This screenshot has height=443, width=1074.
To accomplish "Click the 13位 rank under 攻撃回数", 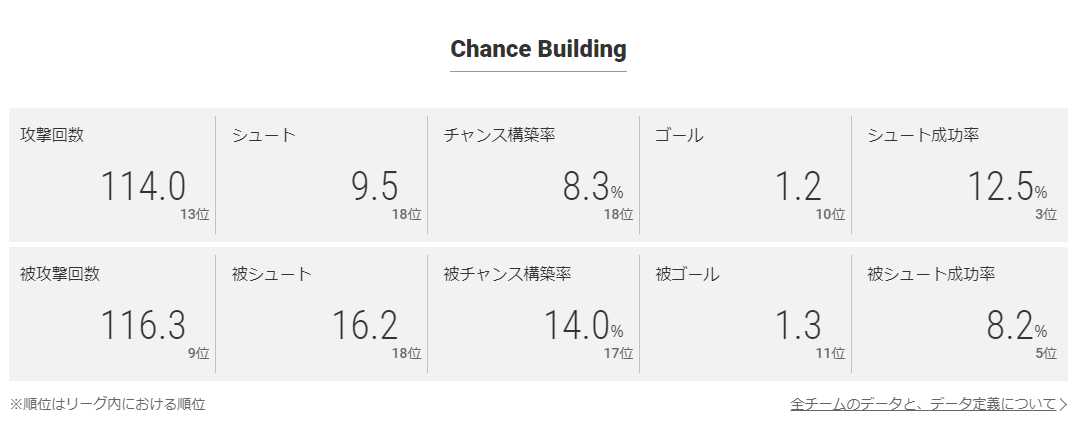I will (x=195, y=214).
